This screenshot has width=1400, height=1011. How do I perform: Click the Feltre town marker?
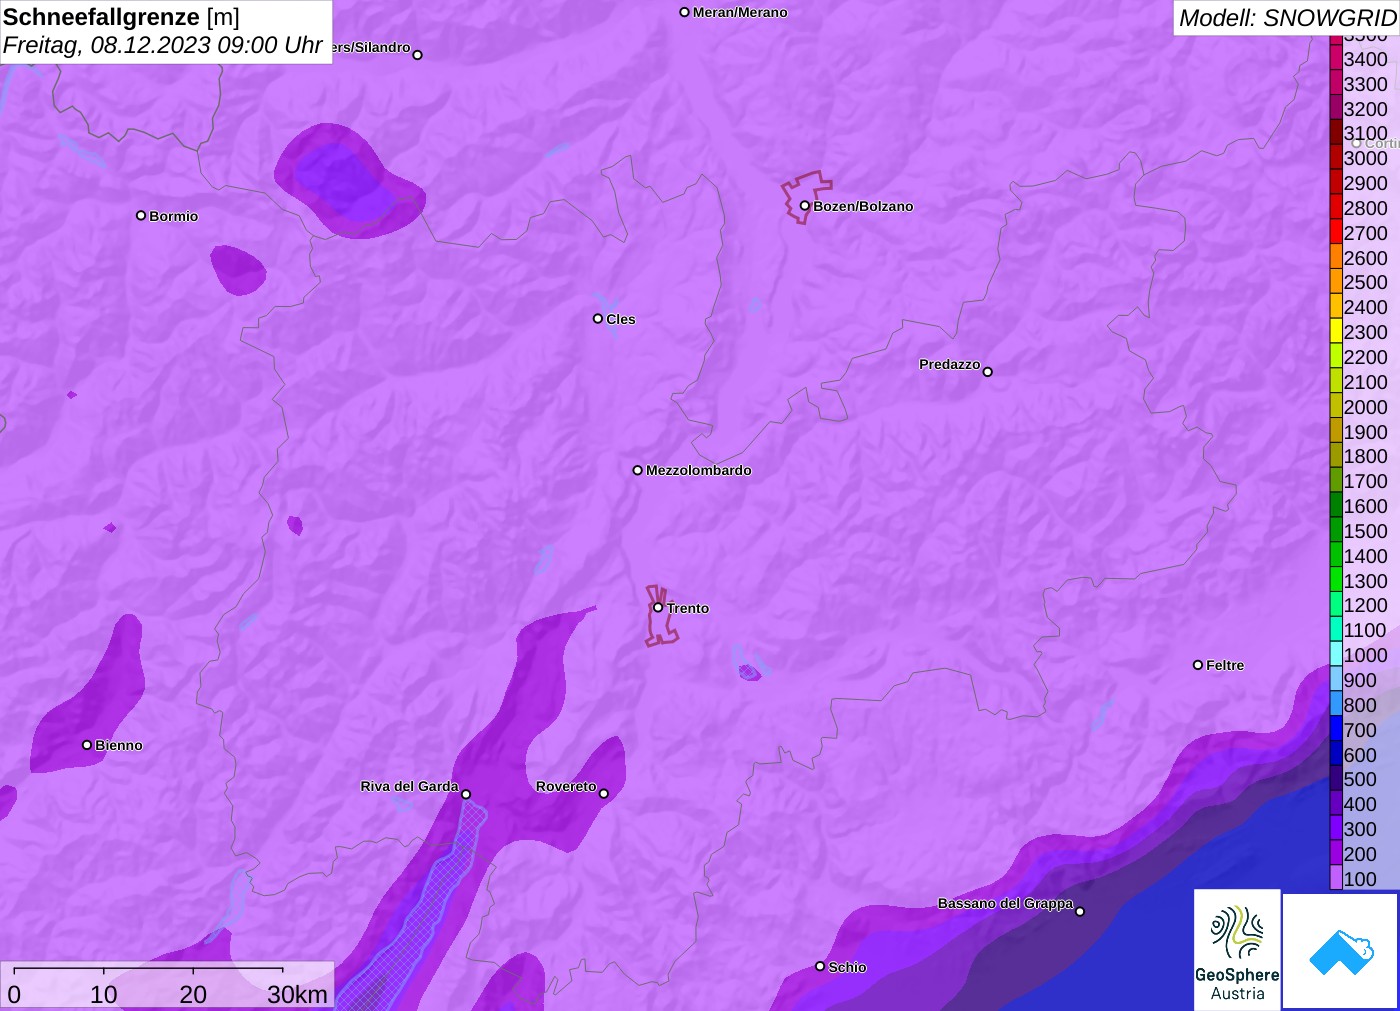coord(1198,665)
